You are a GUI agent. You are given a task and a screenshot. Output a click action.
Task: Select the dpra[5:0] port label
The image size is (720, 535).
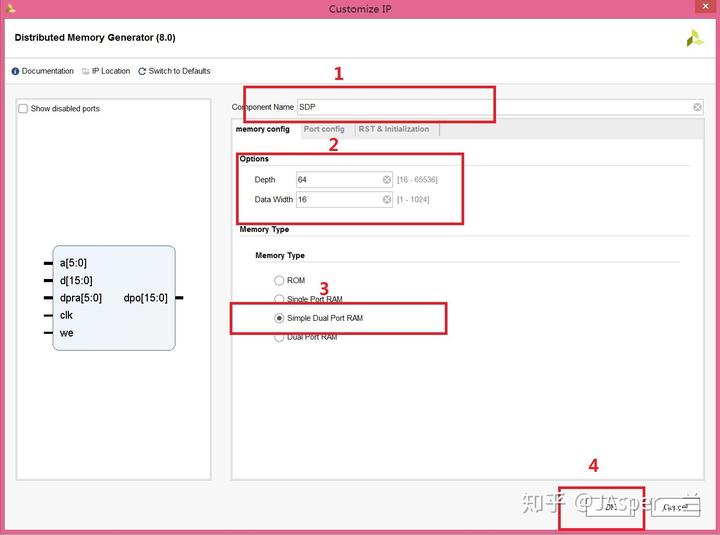[x=80, y=298]
